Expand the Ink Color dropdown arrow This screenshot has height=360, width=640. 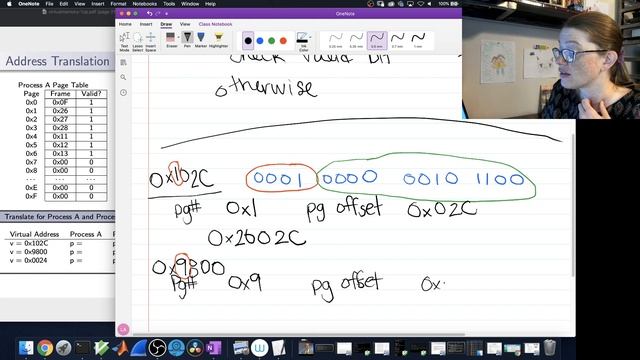[311, 37]
